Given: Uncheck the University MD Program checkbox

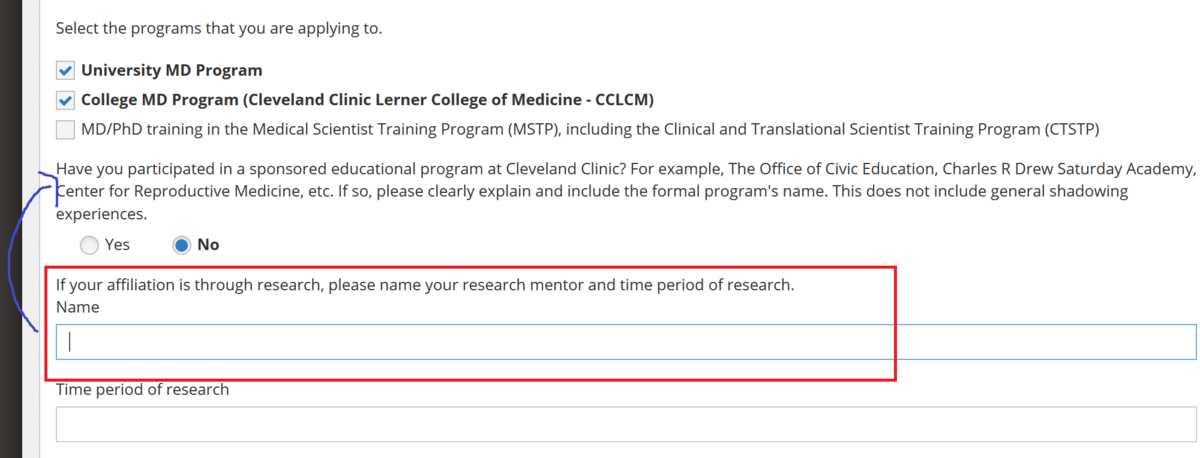Looking at the screenshot, I should pyautogui.click(x=66, y=70).
